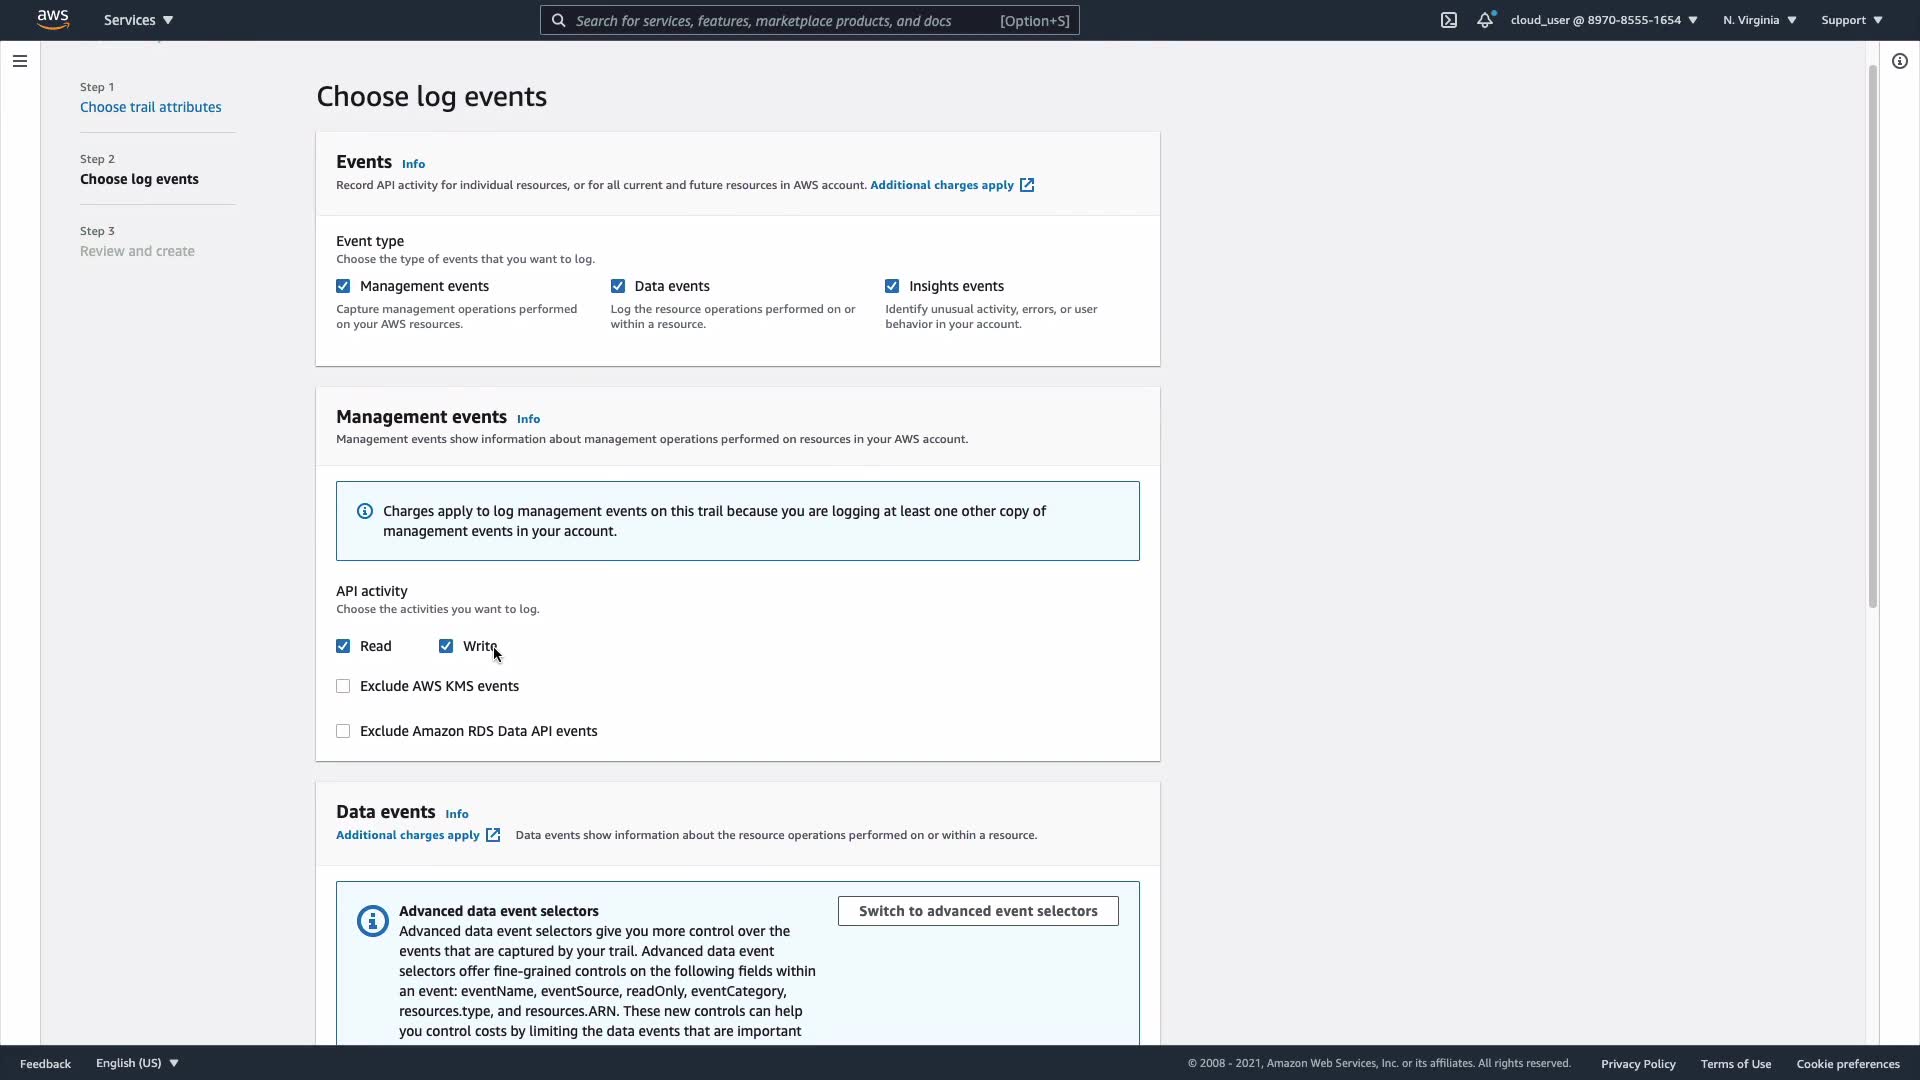
Task: Click the AWS logo home icon
Action: click(x=53, y=19)
